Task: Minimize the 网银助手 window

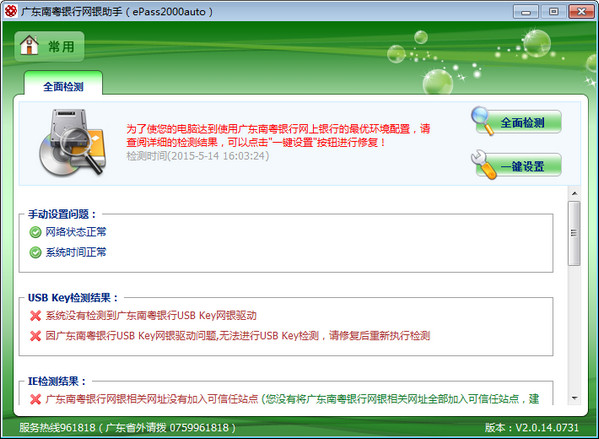Action: (526, 12)
